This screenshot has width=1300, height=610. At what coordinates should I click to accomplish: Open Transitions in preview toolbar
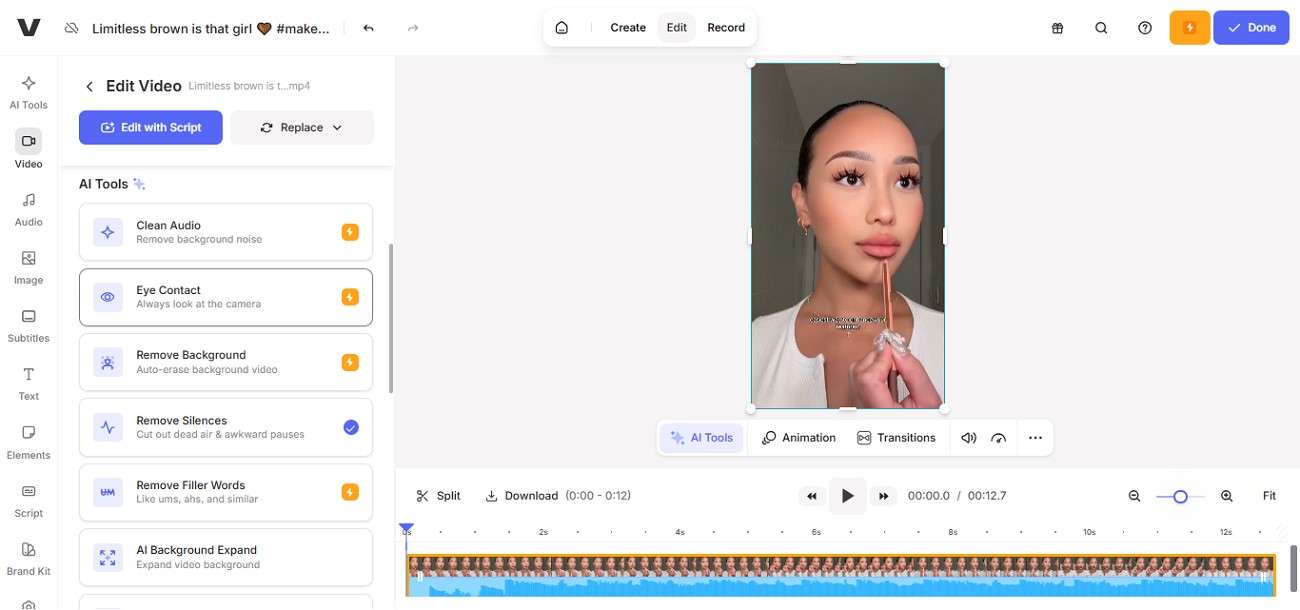[x=896, y=438]
